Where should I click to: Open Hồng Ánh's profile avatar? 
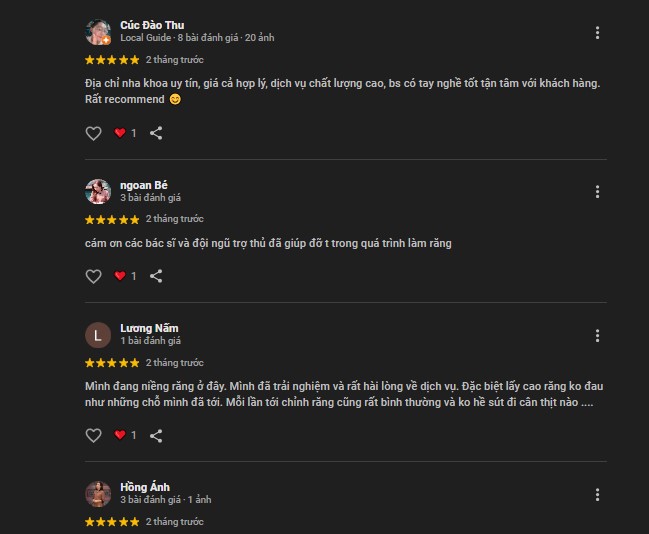(98, 494)
